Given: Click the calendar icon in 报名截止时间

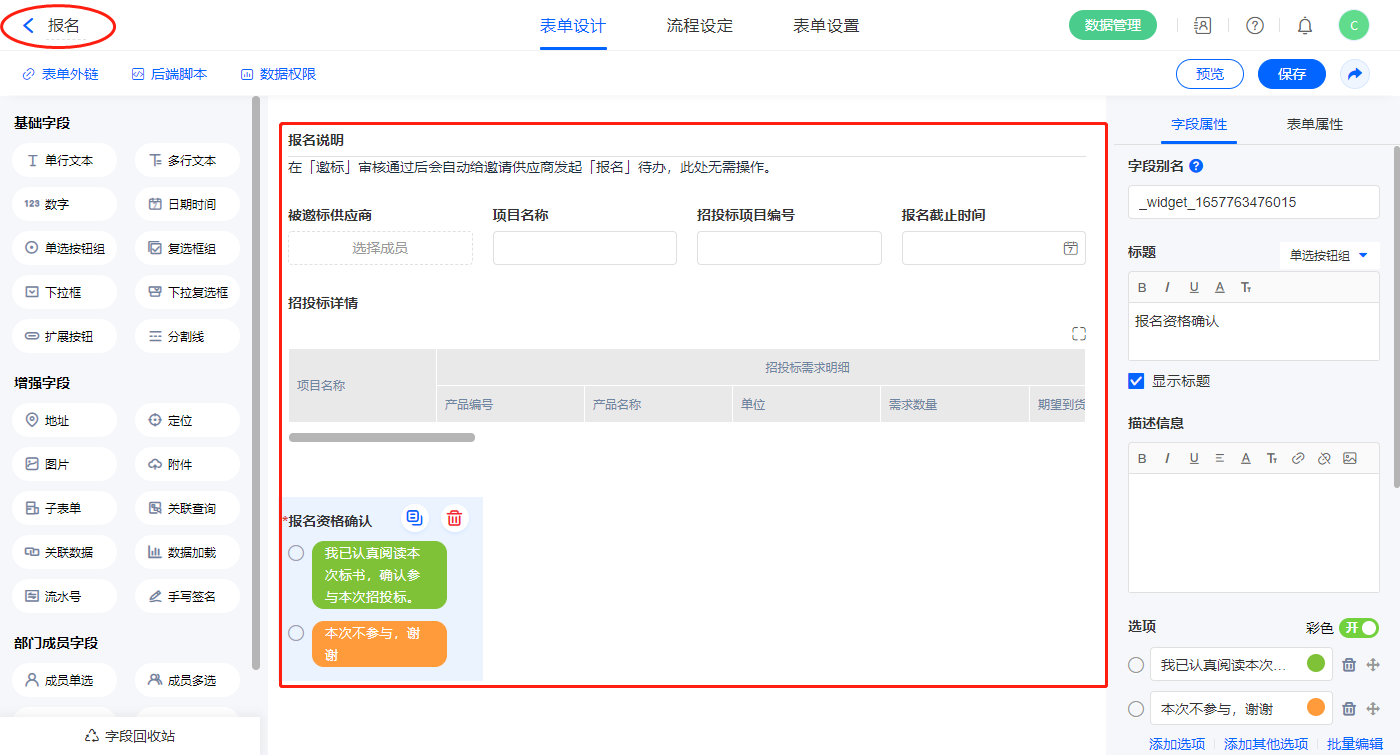Looking at the screenshot, I should pyautogui.click(x=1070, y=248).
